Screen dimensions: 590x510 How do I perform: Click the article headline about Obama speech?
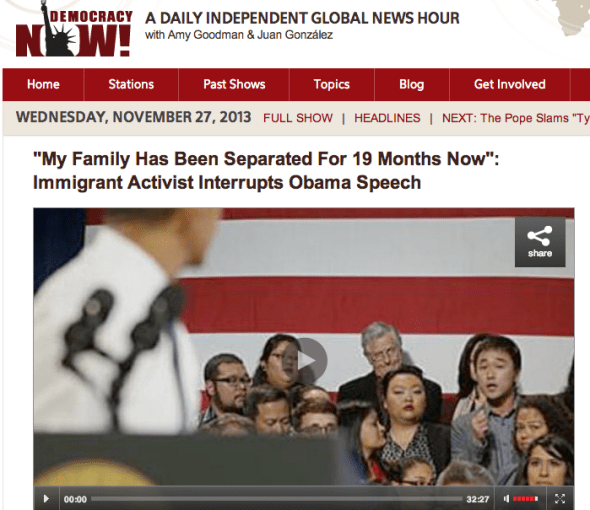pyautogui.click(x=266, y=171)
